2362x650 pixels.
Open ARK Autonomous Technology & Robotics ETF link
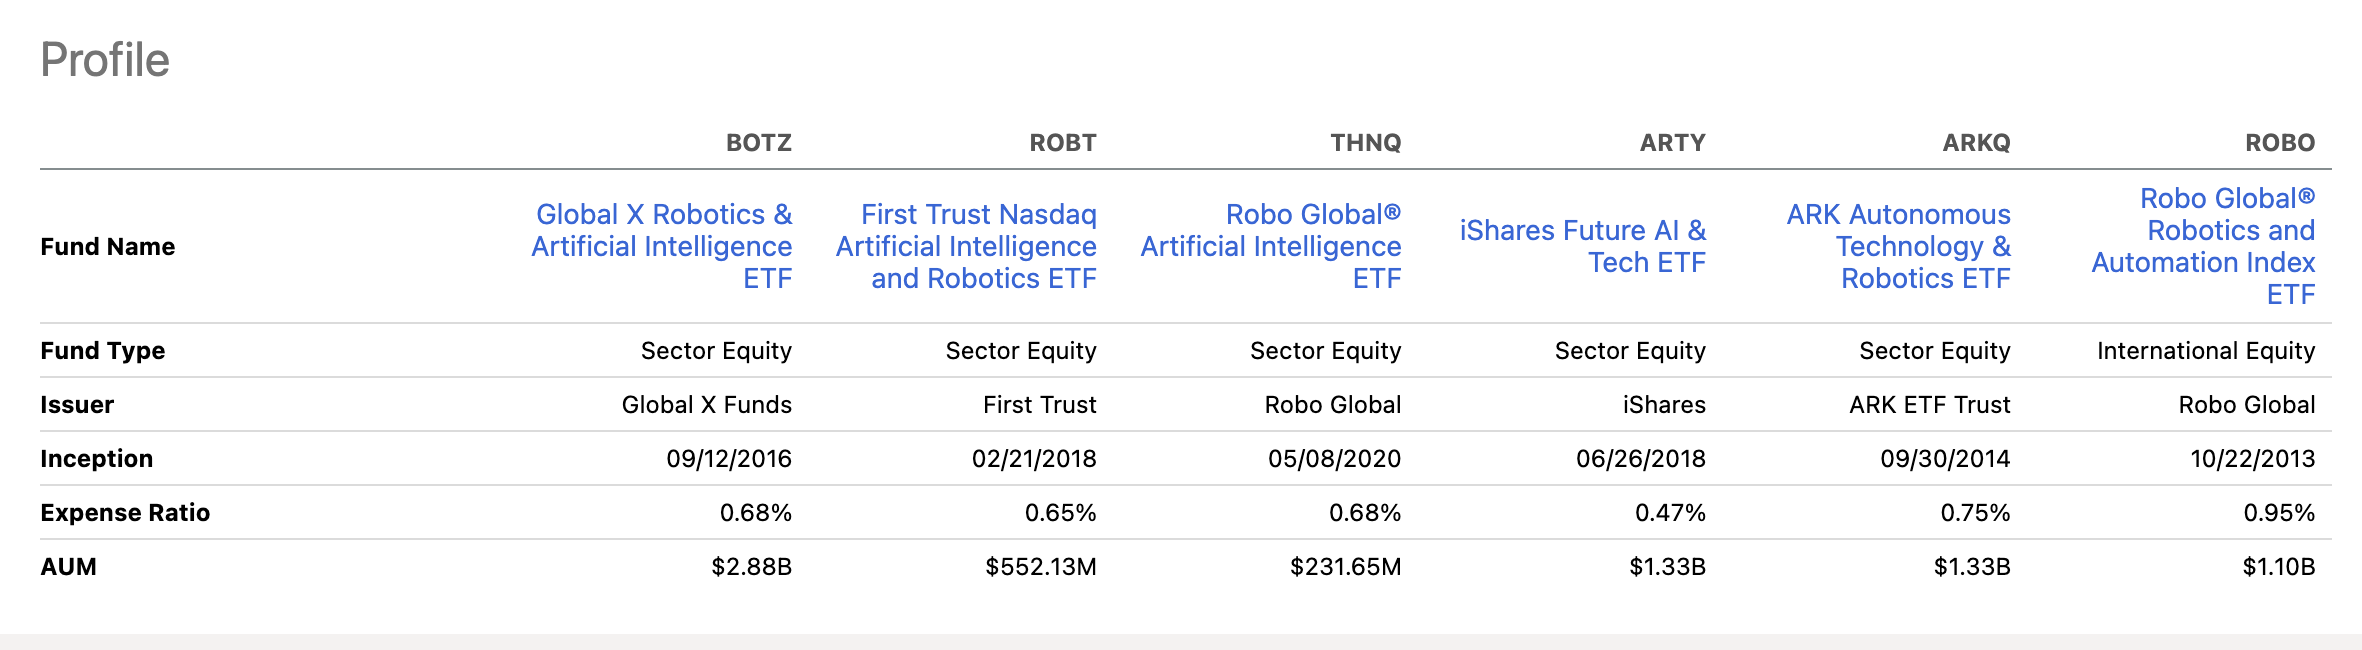(1899, 246)
